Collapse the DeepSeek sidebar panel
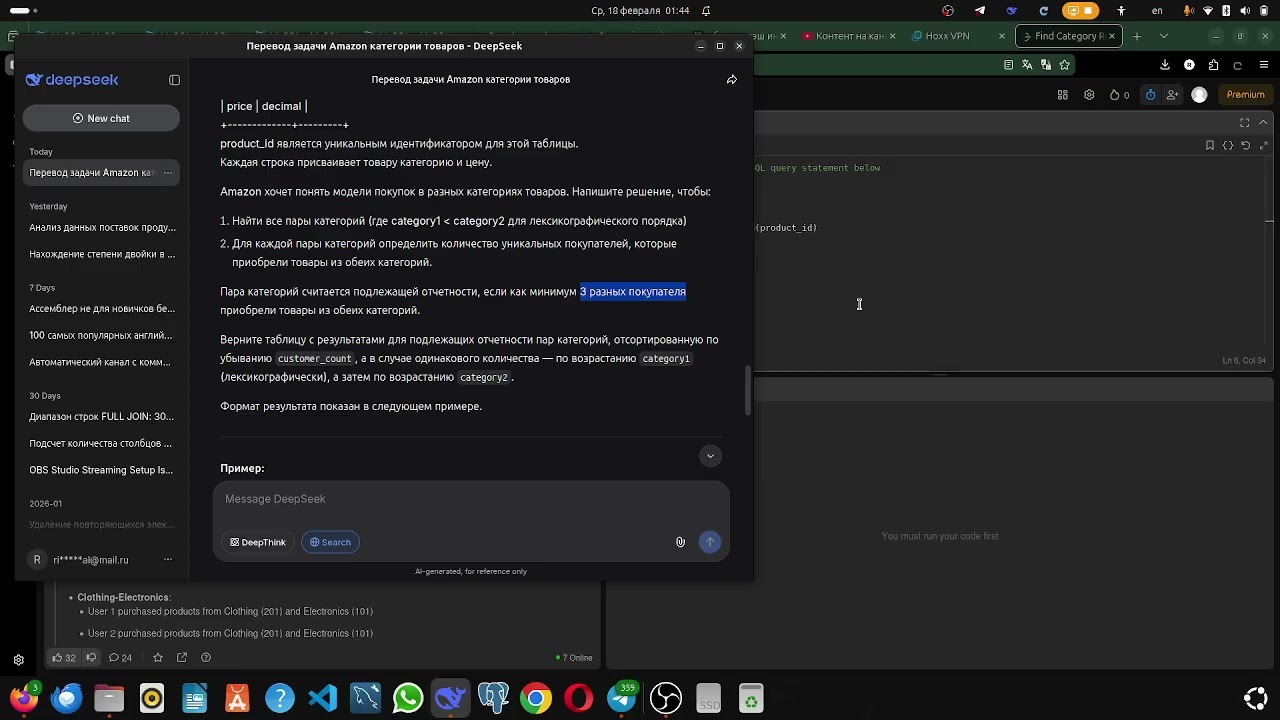The image size is (1280, 720). (x=174, y=80)
